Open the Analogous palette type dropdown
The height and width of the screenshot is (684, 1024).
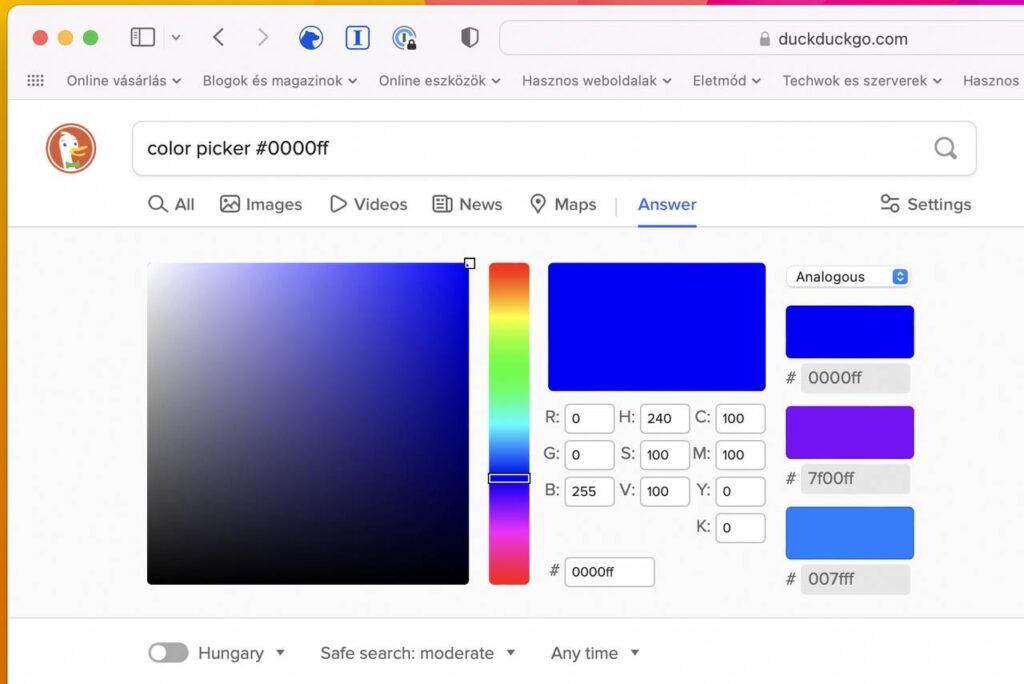point(848,277)
